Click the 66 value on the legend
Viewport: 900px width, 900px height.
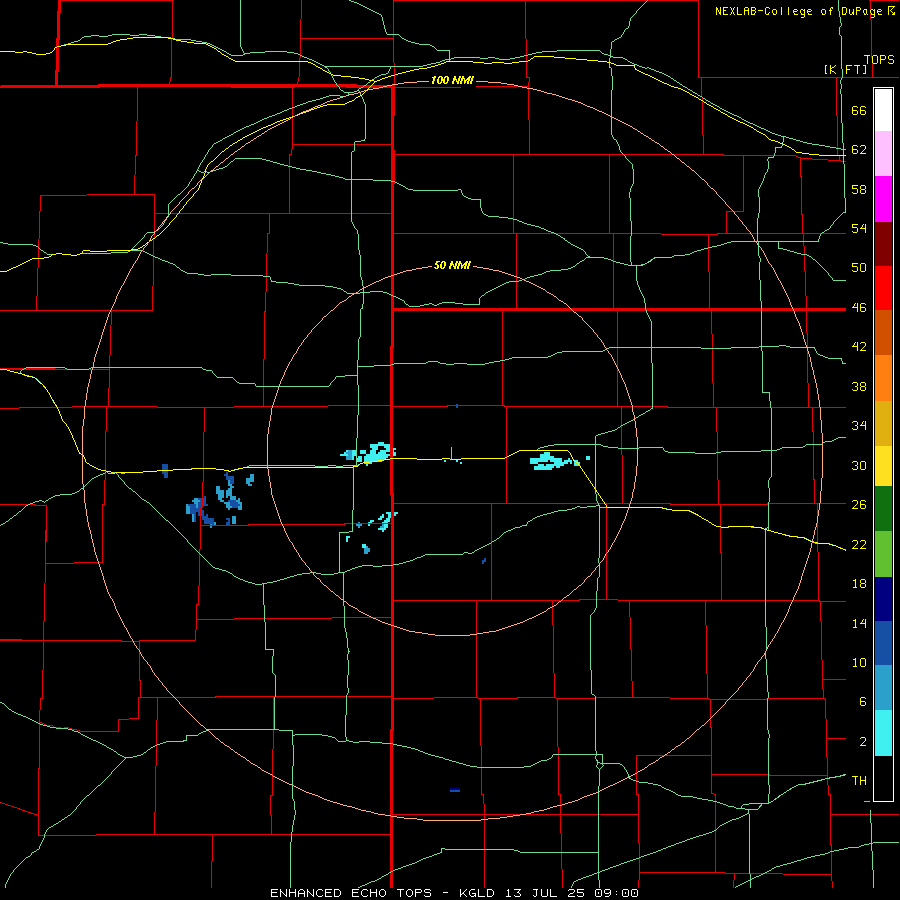[859, 111]
